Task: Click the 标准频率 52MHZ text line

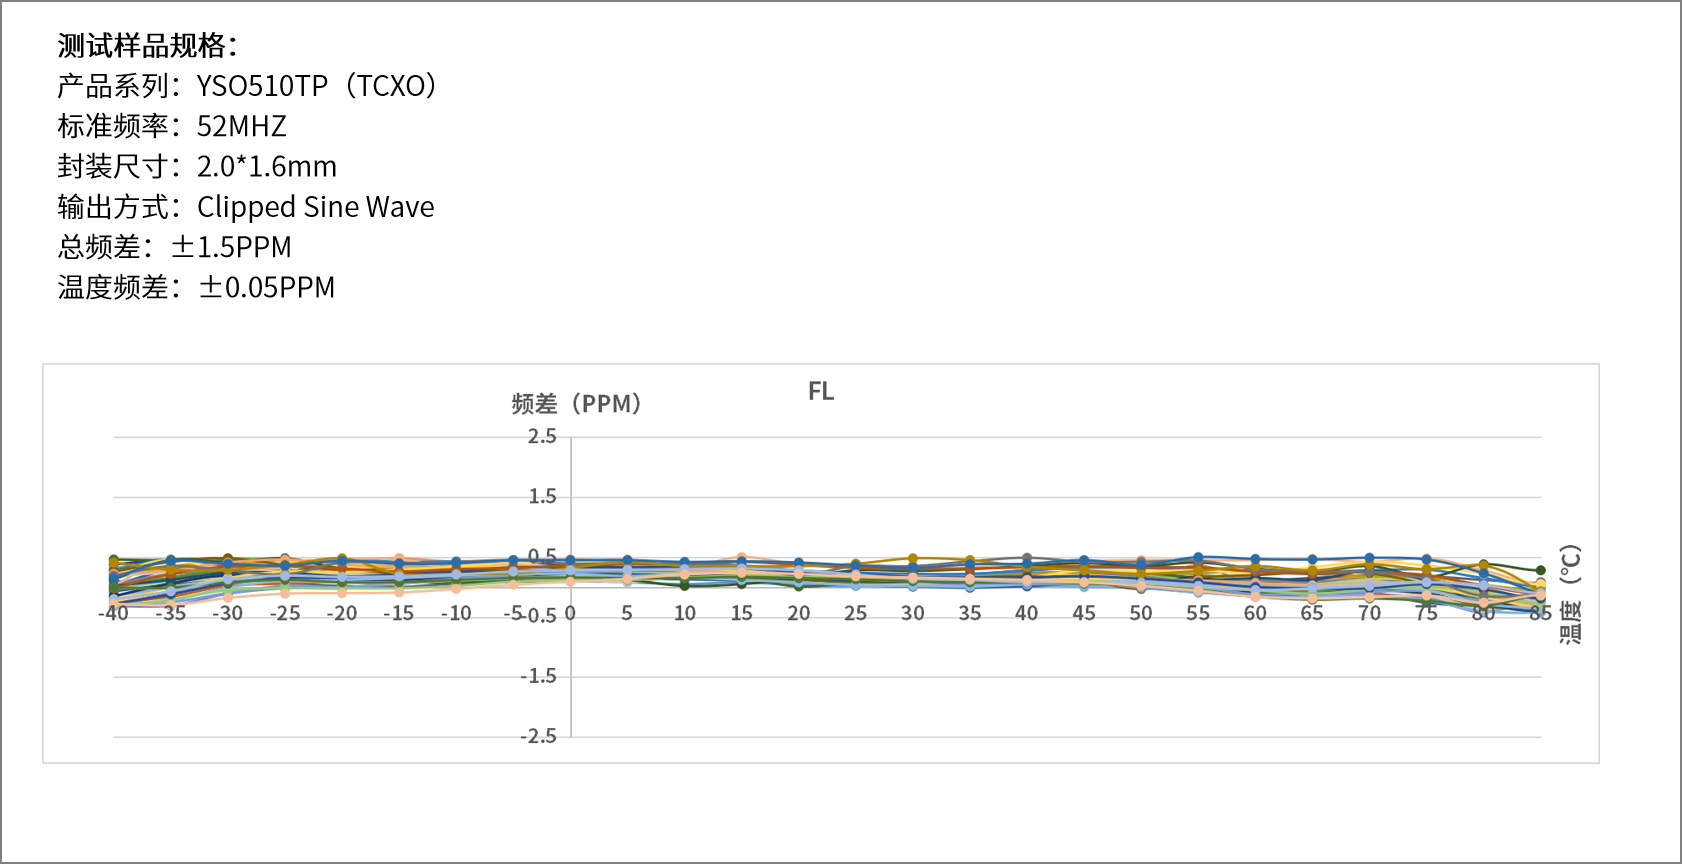Action: coord(172,126)
